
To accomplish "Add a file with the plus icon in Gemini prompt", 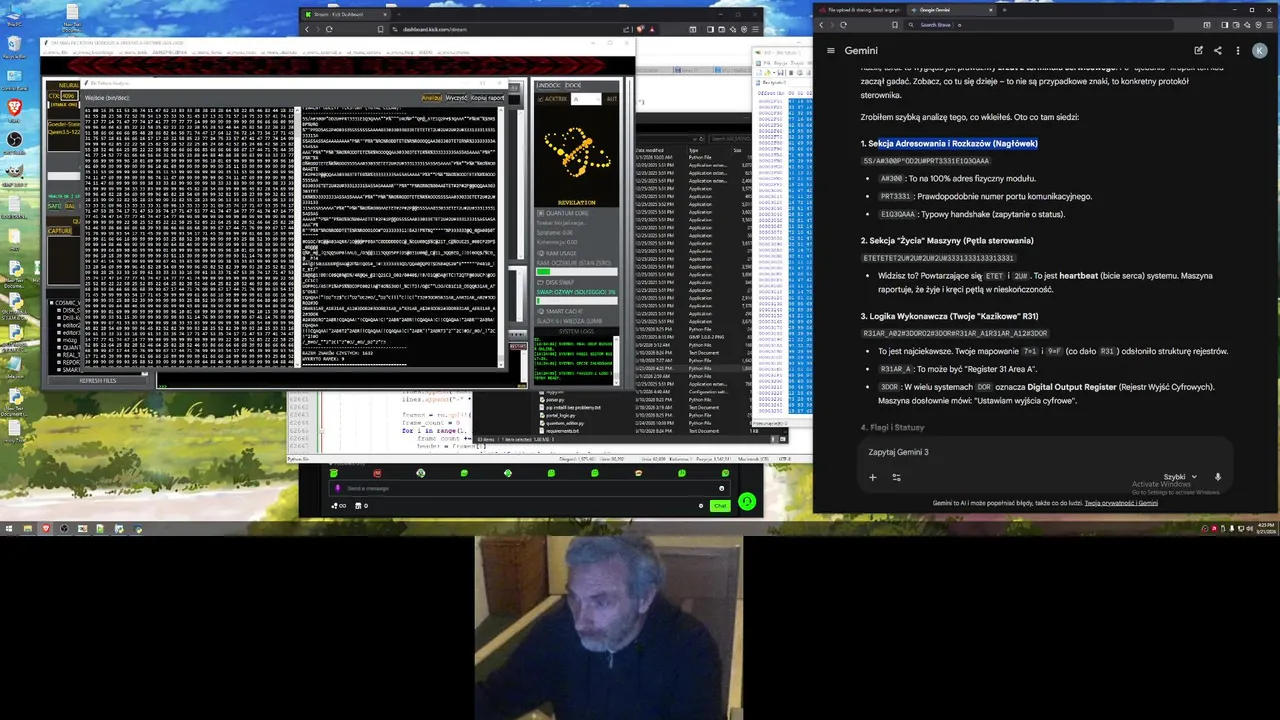I will pos(872,477).
